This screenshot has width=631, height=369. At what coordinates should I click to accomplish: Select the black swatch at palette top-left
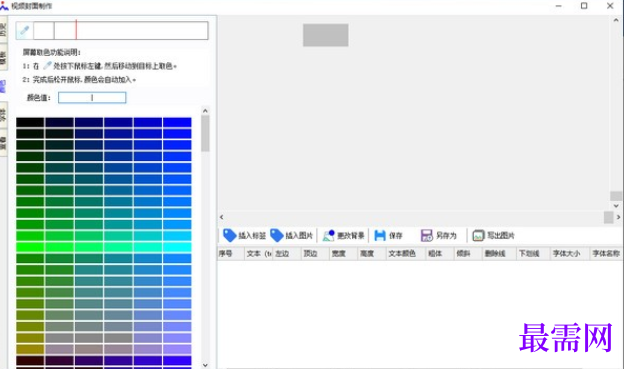[30, 122]
